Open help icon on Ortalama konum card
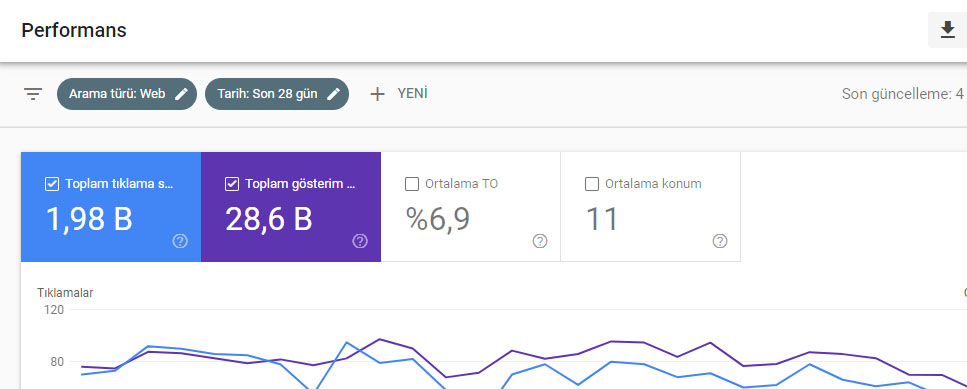This screenshot has width=967, height=389. (720, 241)
